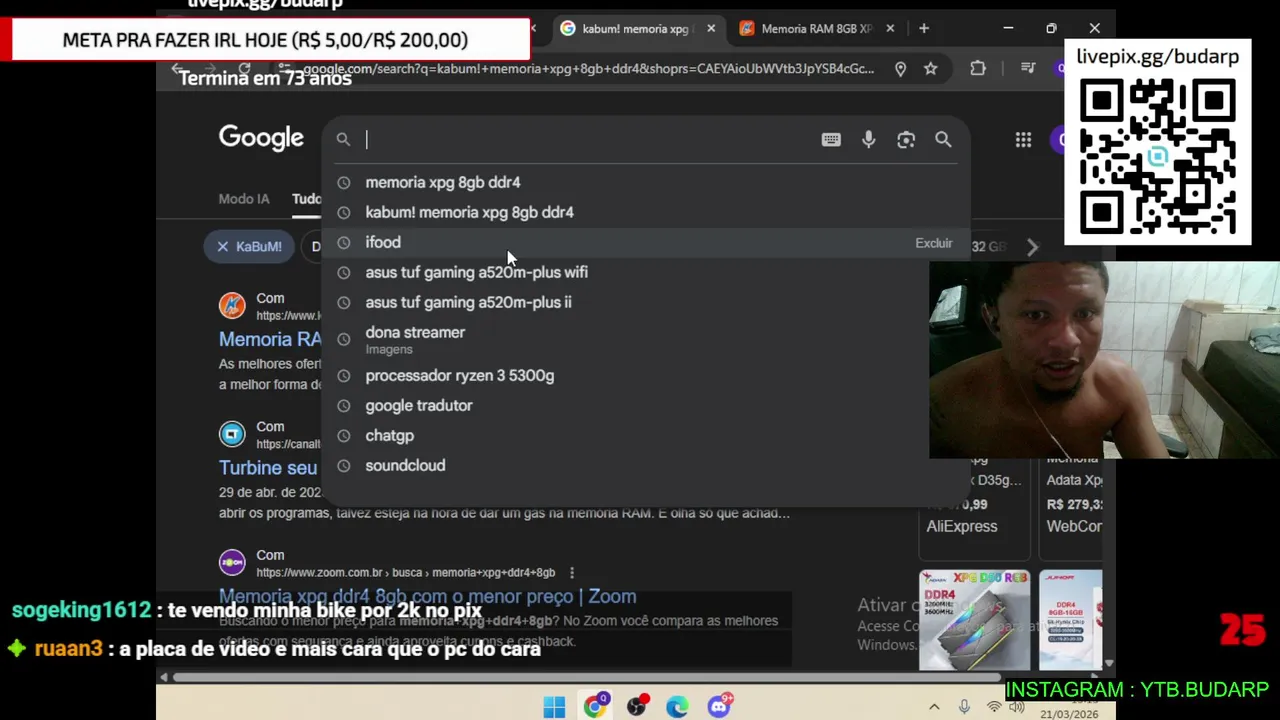Click the KaBuM! result favicon
This screenshot has height=720, width=1280.
[x=232, y=305]
